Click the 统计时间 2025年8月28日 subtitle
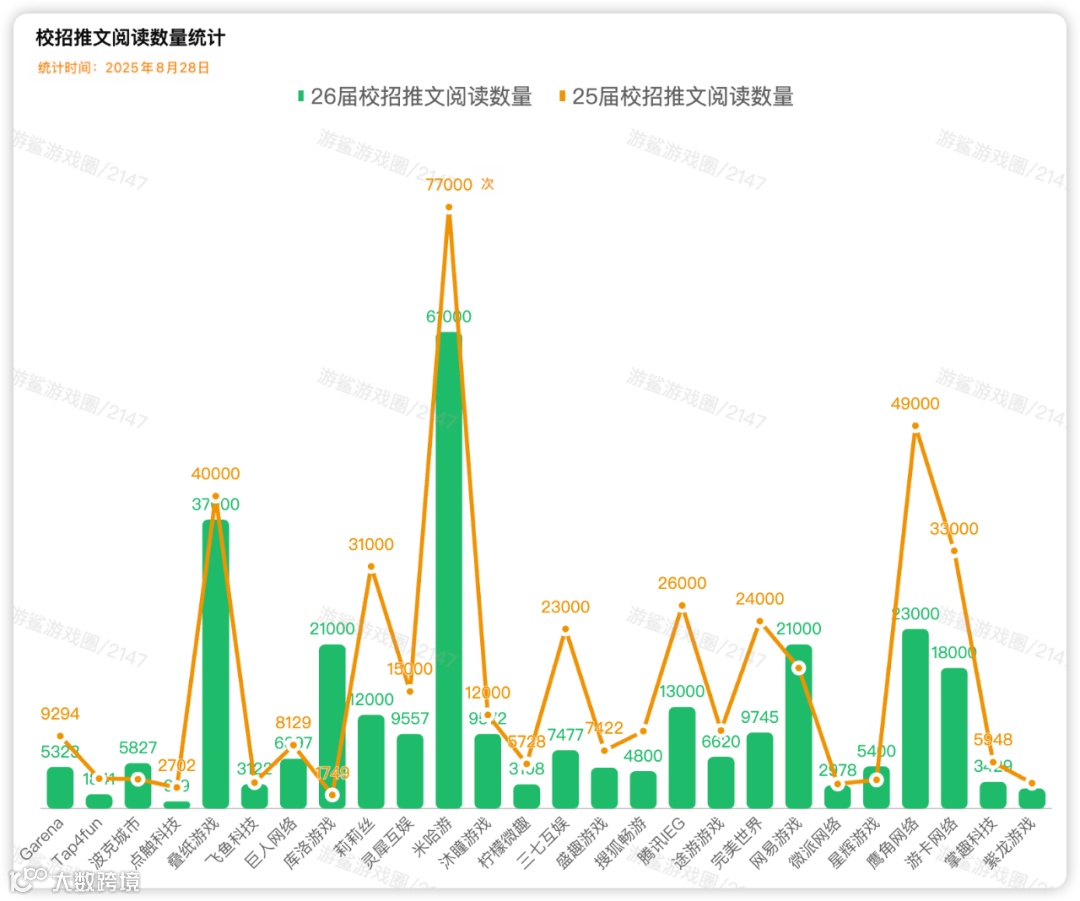Viewport: 1080px width, 901px height. coord(123,68)
